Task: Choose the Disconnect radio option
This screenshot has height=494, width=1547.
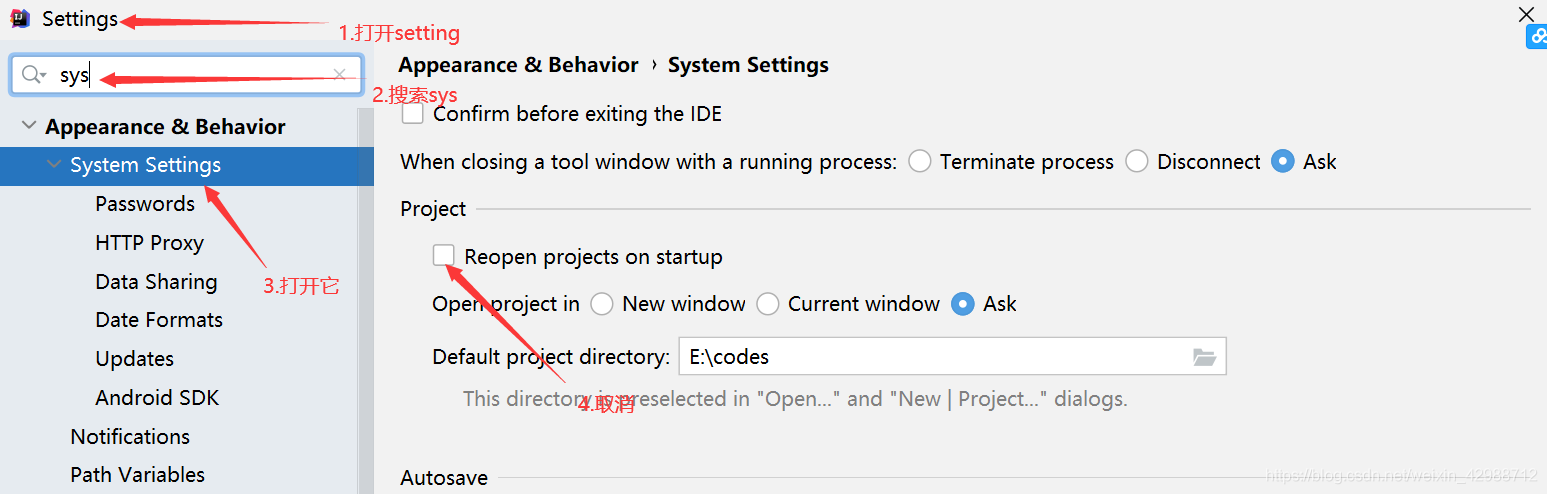Action: tap(1137, 162)
